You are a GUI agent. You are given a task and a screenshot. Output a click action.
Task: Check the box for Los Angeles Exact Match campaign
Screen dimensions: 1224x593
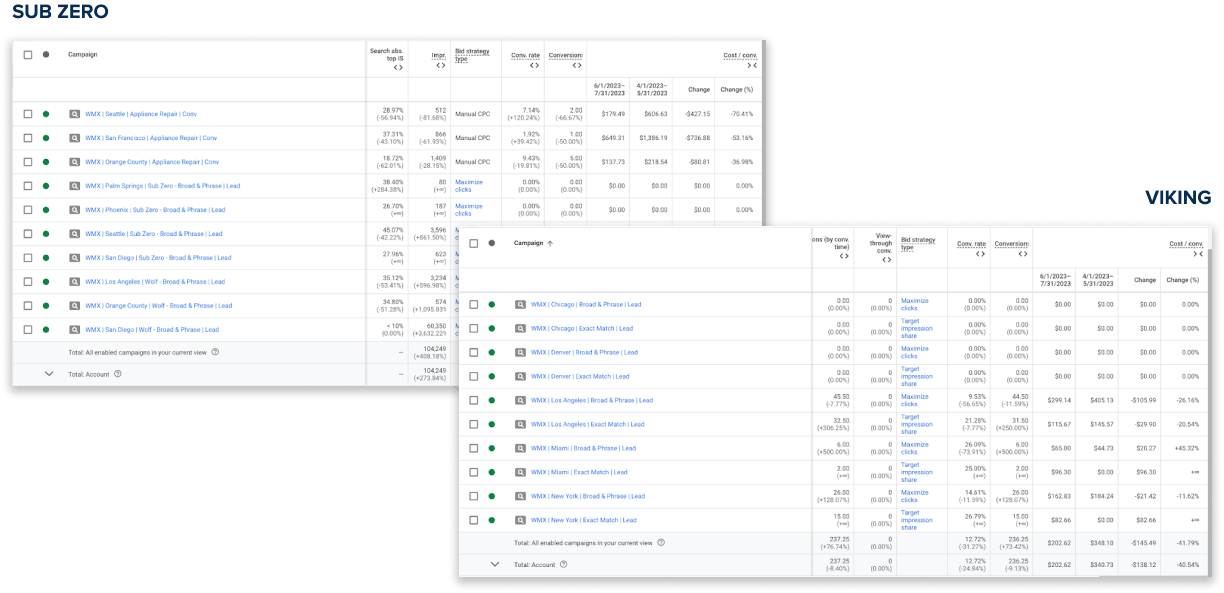(473, 424)
